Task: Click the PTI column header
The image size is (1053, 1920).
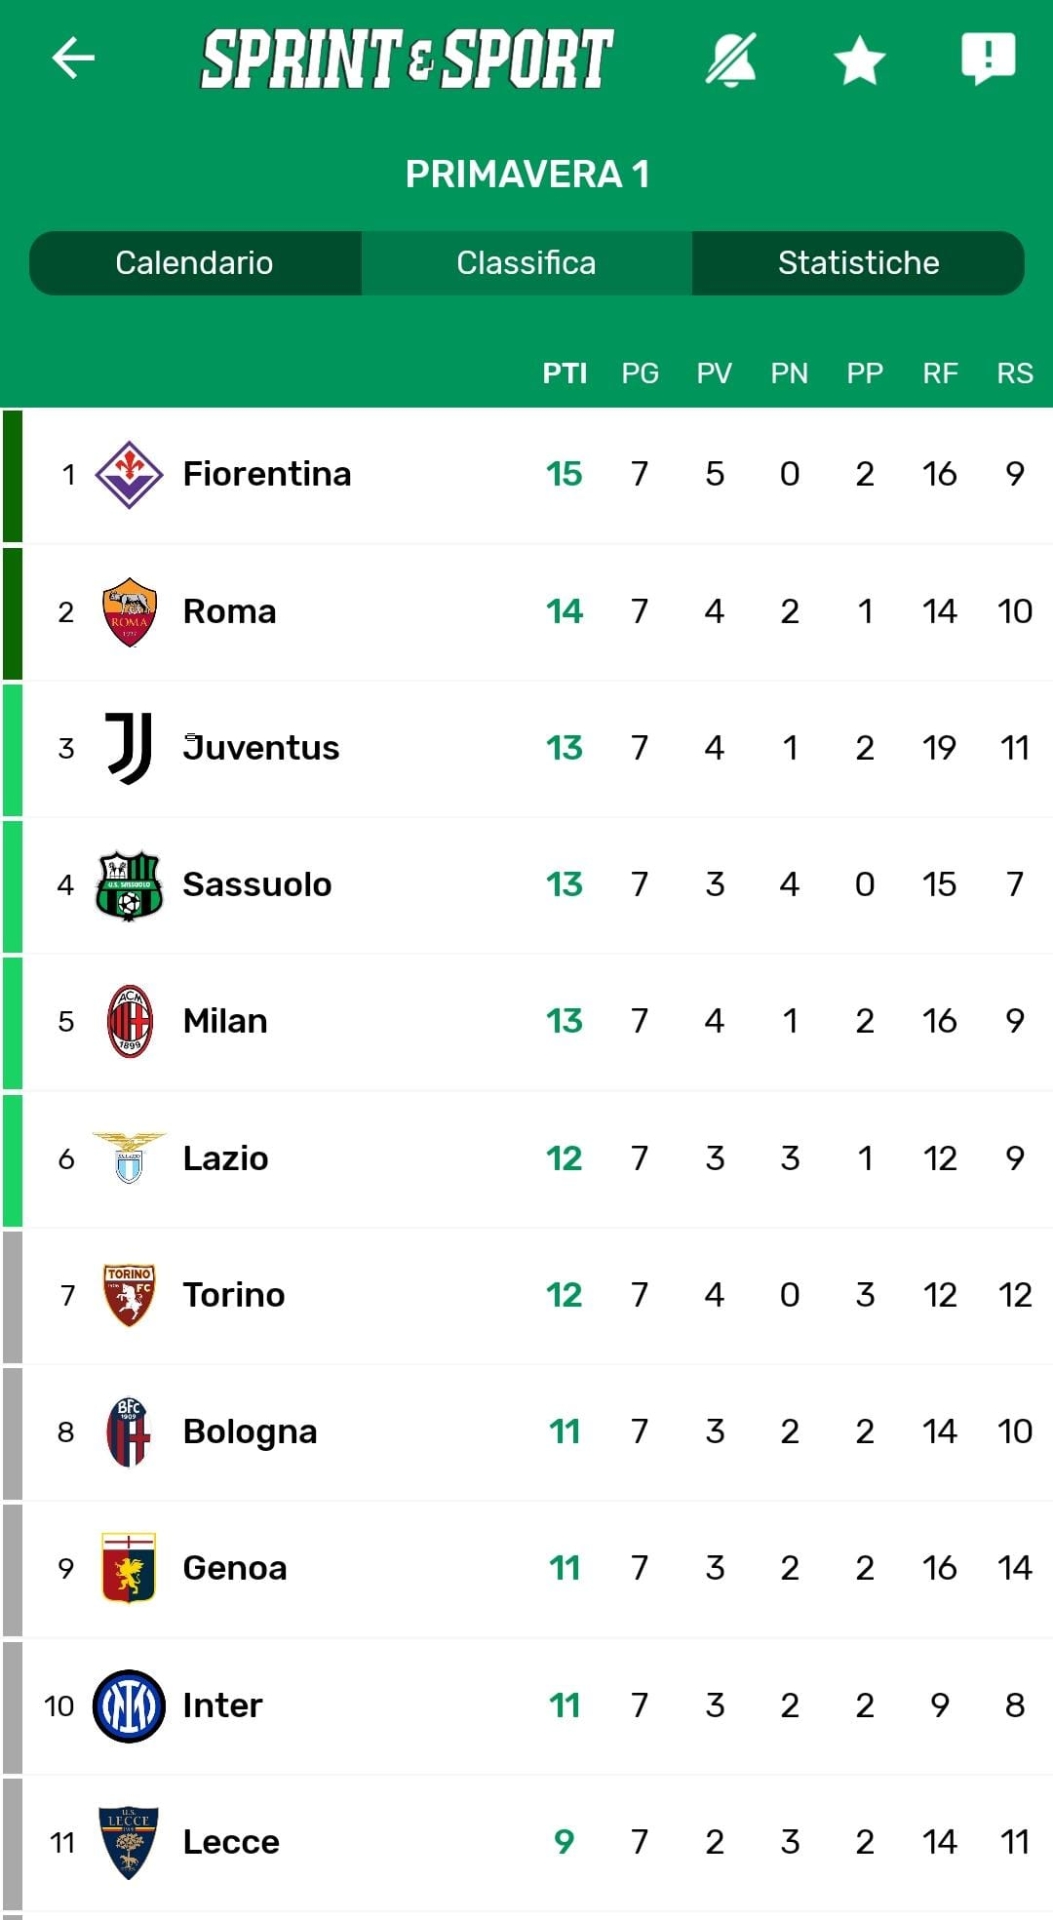Action: tap(564, 374)
